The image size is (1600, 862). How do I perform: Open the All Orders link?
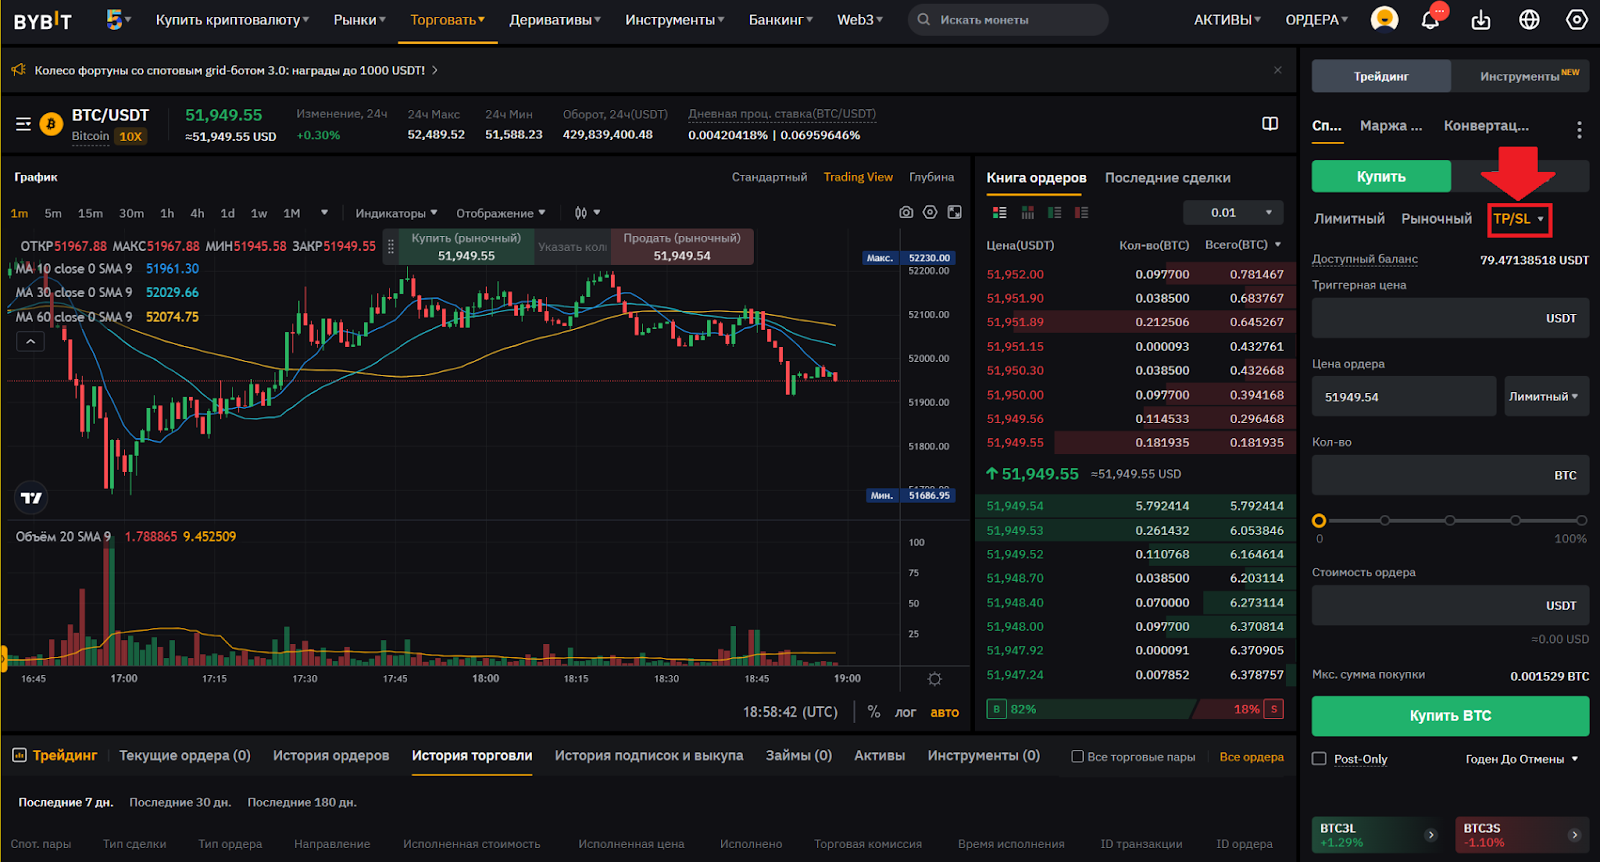click(x=1251, y=757)
